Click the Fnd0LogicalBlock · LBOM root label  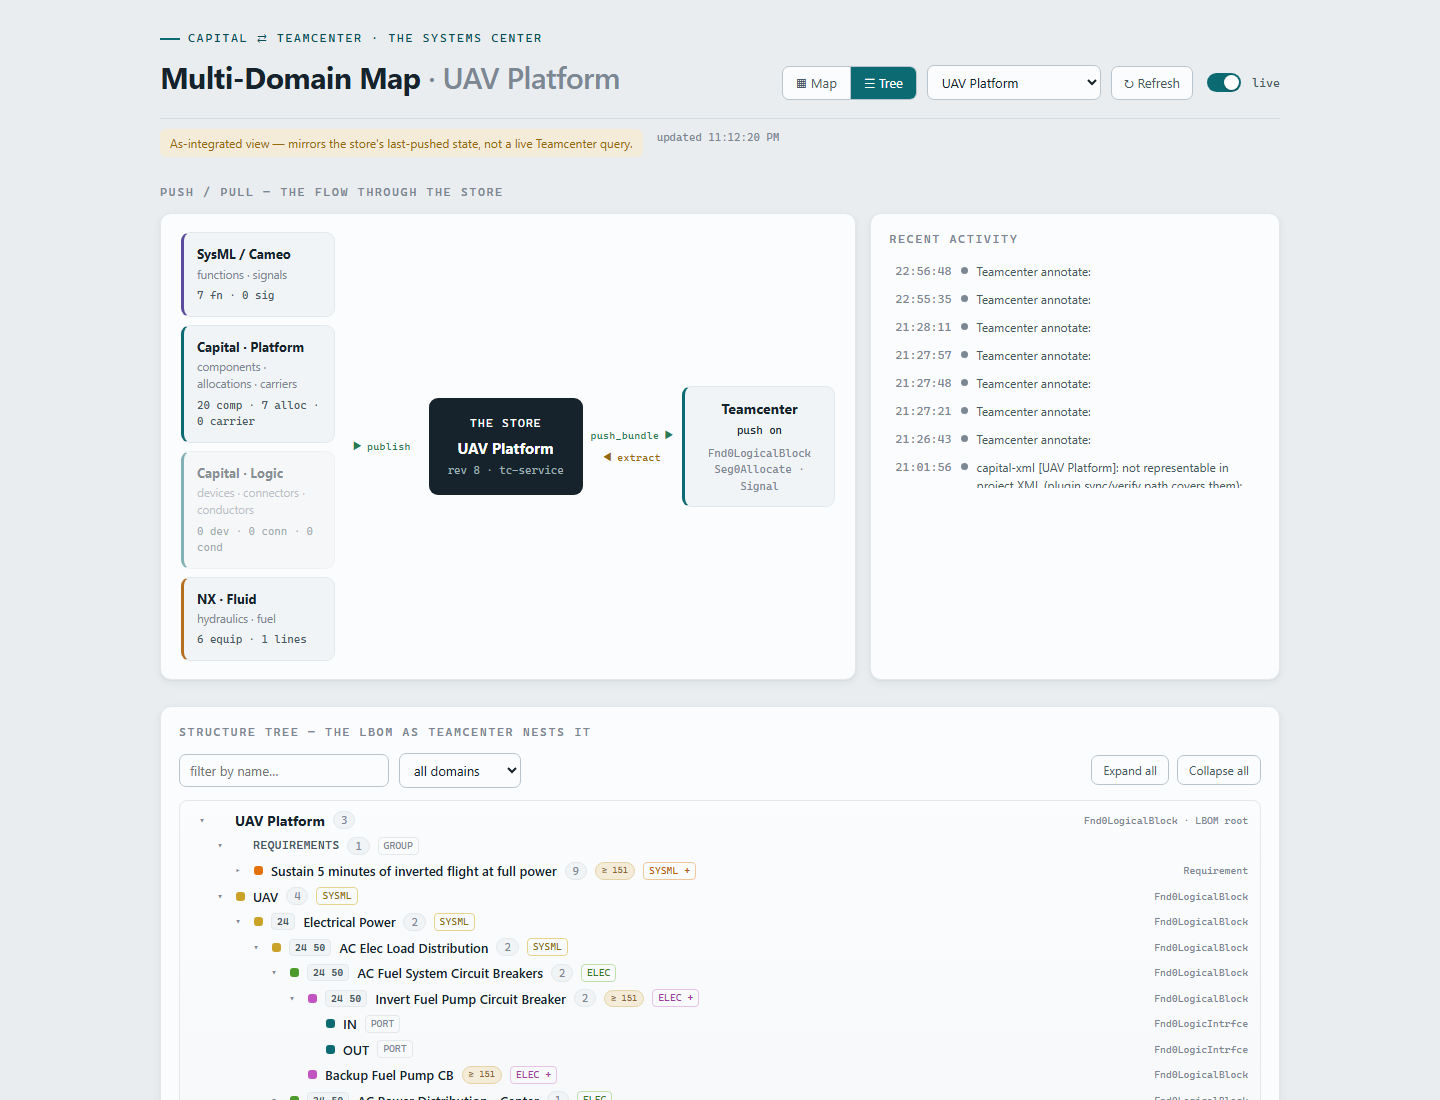1165,821
